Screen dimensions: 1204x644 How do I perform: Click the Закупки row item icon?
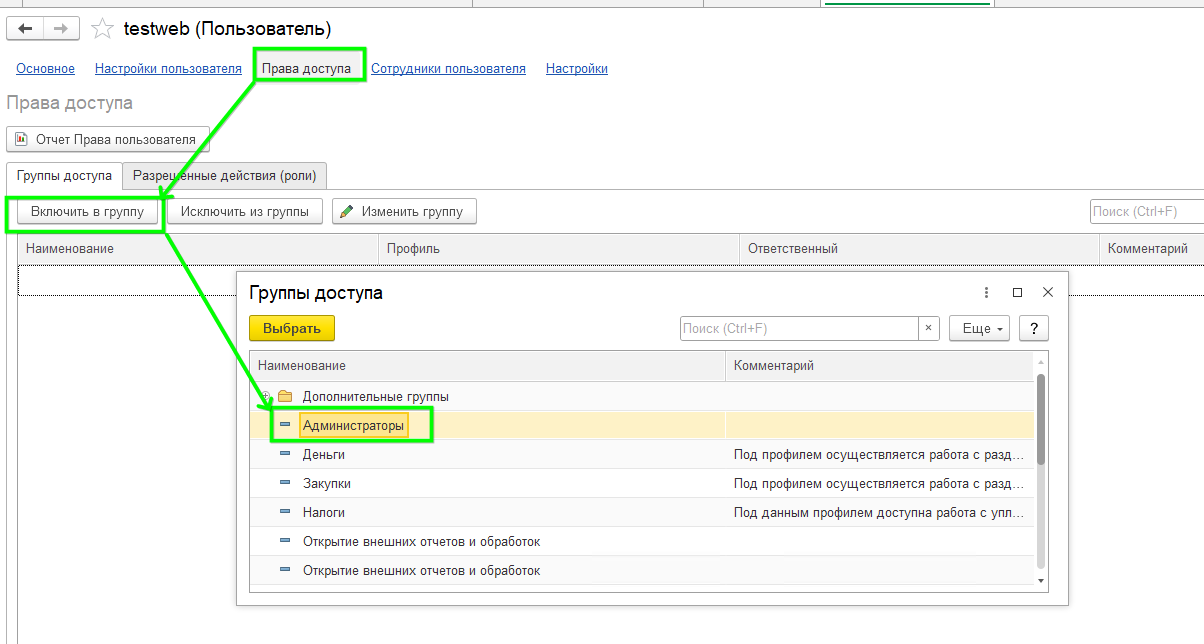[285, 483]
